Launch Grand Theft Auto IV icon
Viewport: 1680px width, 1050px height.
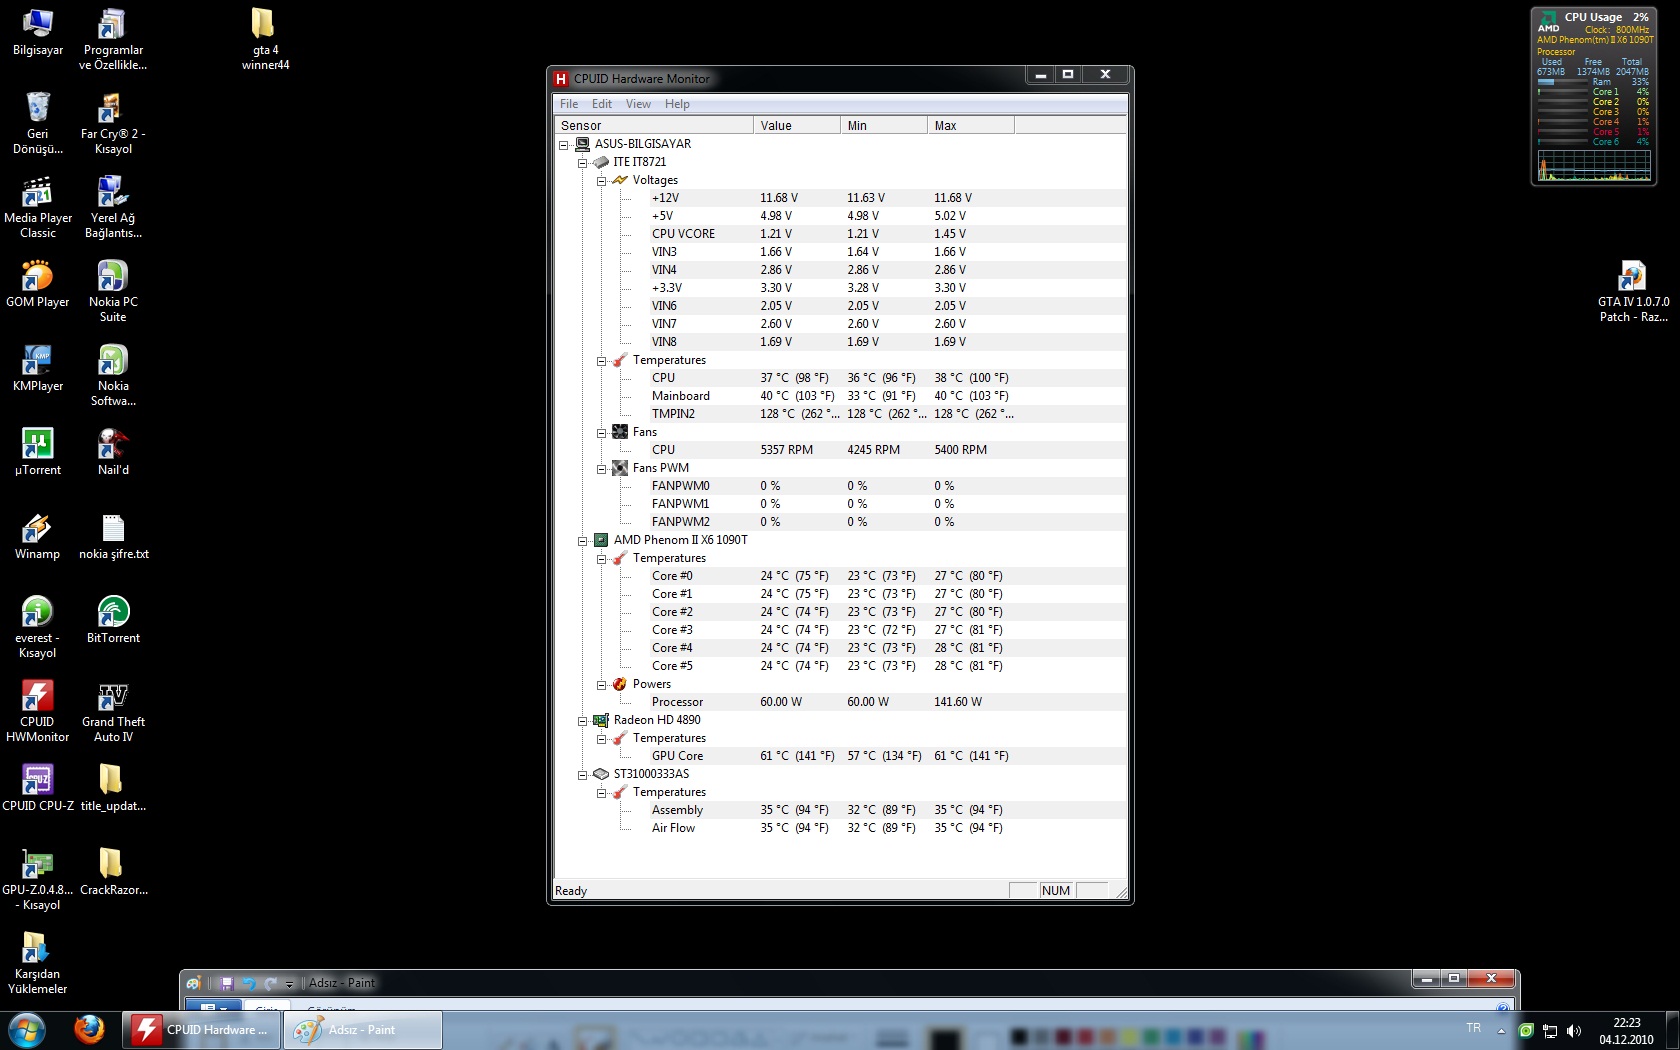113,712
